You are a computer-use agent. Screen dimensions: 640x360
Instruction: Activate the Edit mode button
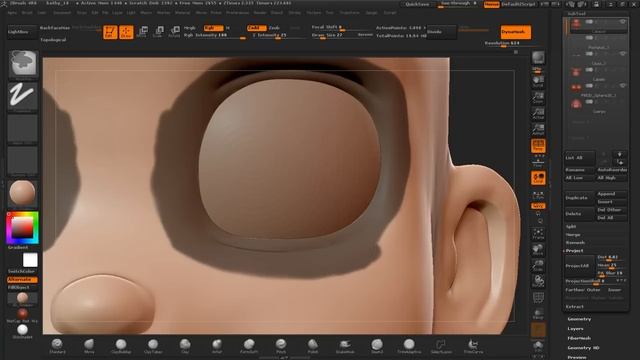click(110, 32)
